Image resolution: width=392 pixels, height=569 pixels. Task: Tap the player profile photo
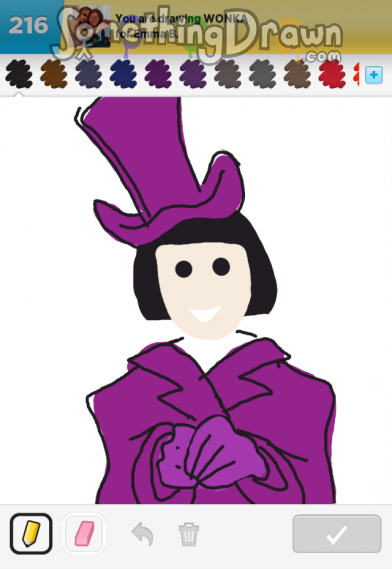[90, 26]
